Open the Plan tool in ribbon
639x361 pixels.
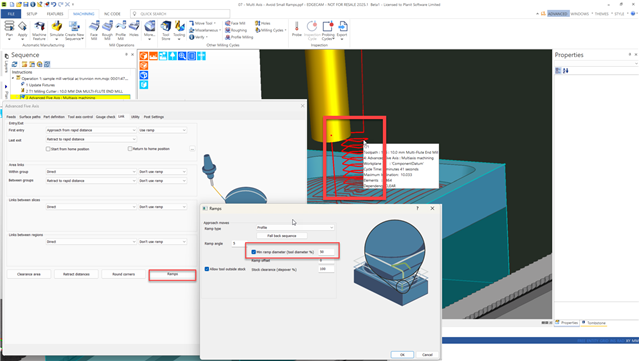9,30
